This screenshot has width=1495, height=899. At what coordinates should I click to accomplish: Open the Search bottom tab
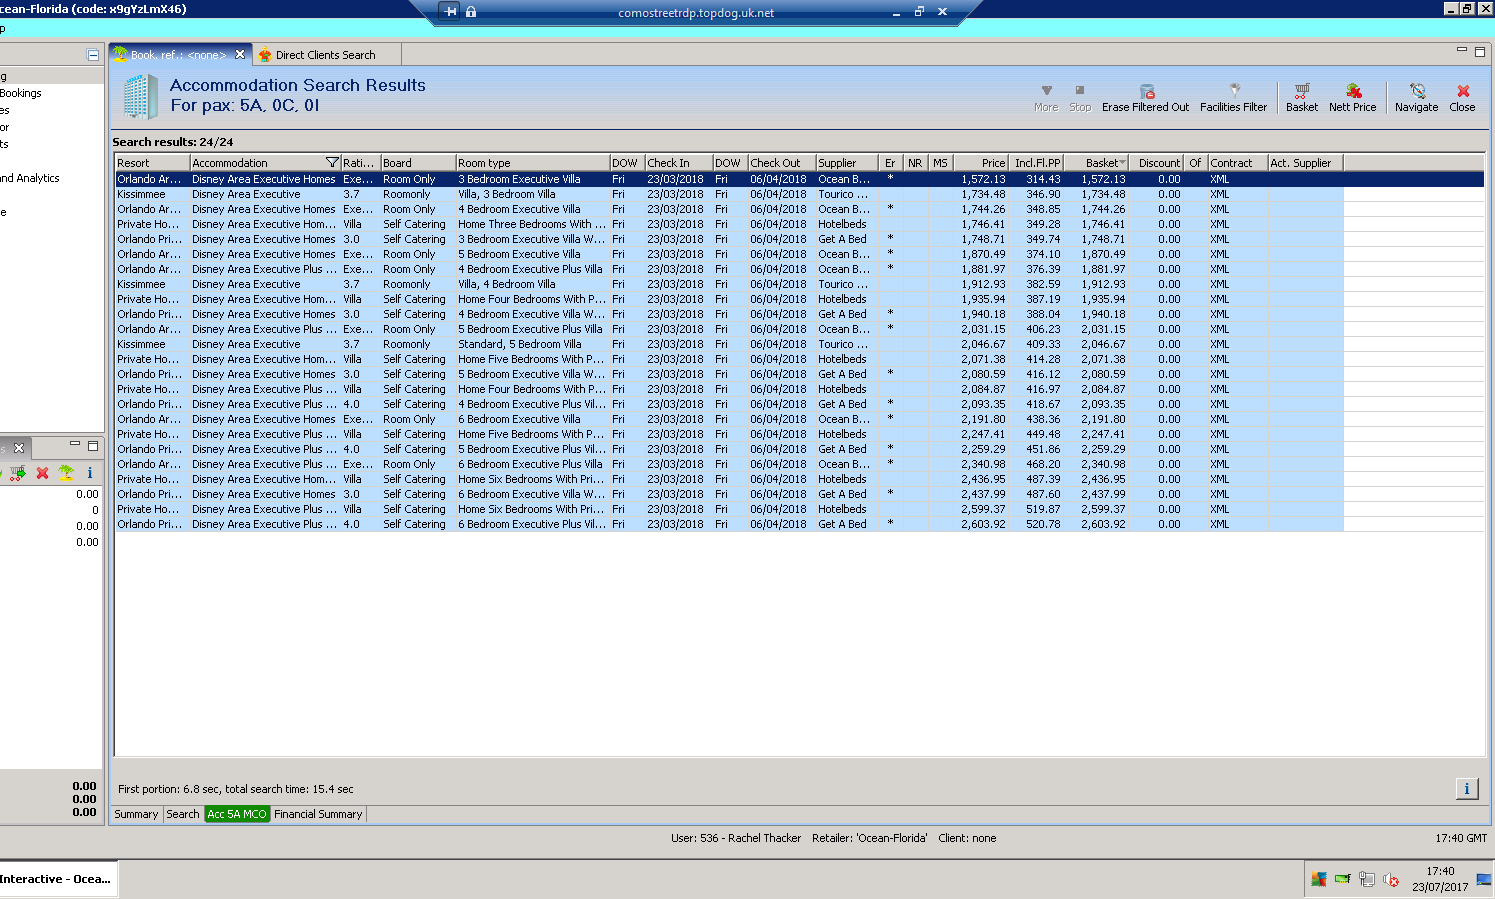182,814
